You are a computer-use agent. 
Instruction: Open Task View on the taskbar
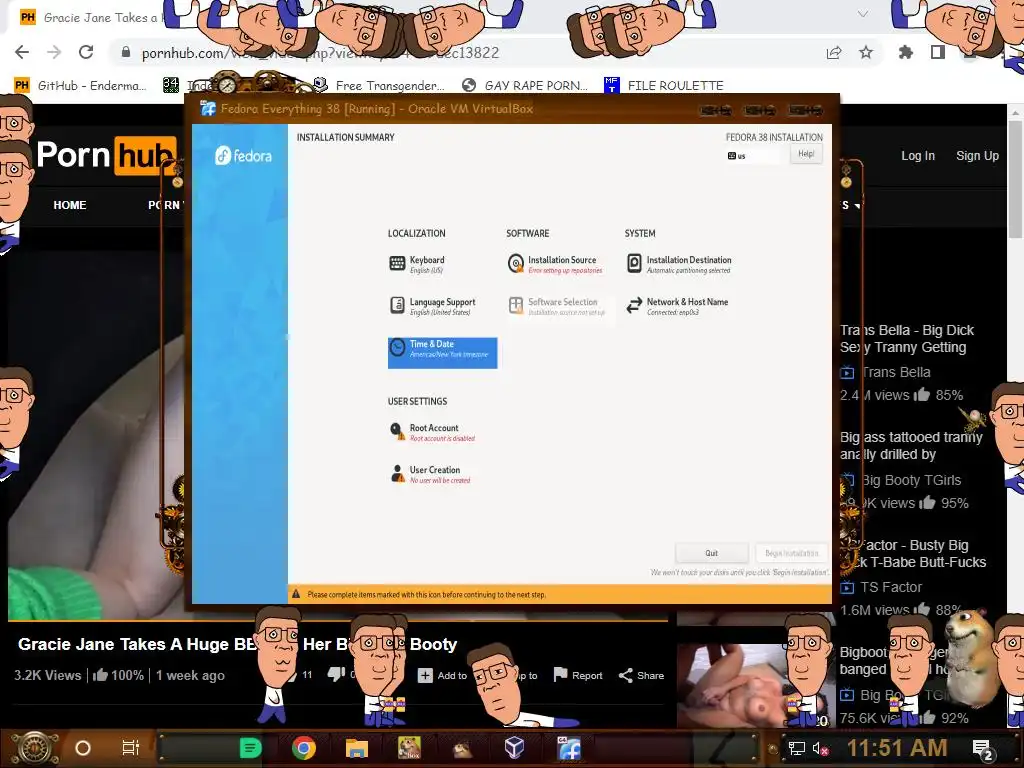click(x=131, y=748)
